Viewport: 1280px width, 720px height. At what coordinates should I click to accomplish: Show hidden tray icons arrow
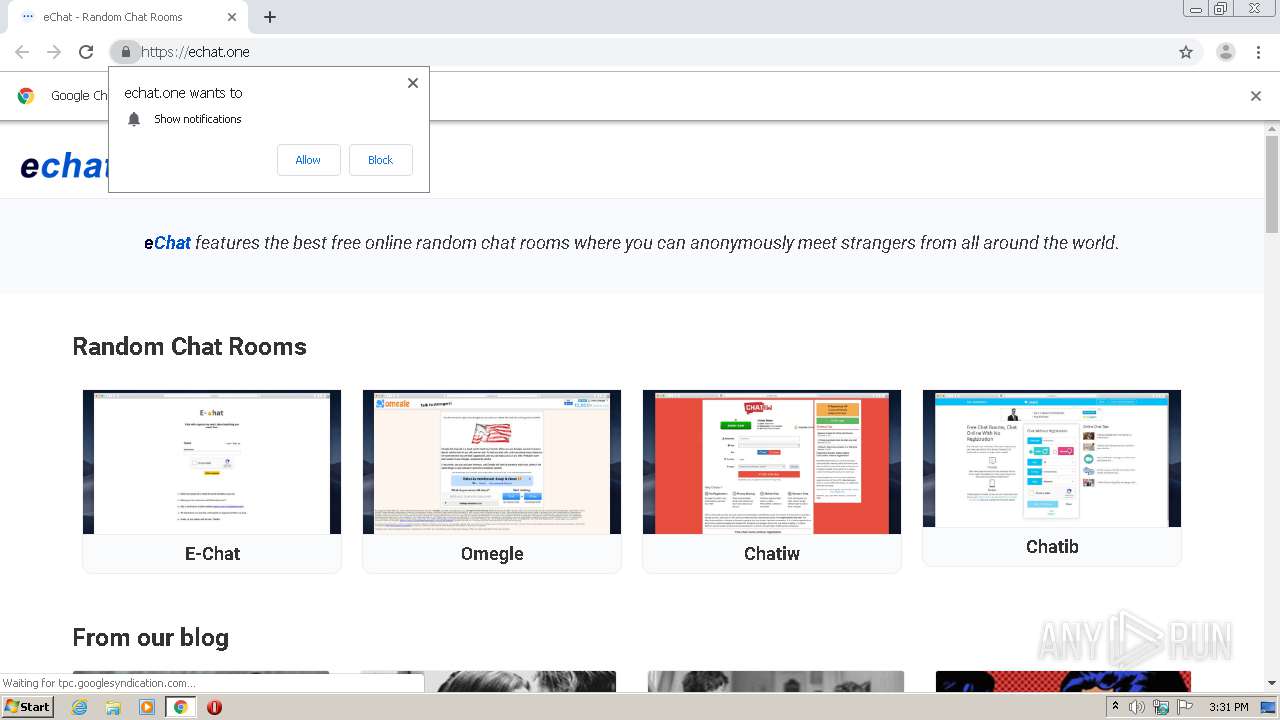pyautogui.click(x=1115, y=707)
